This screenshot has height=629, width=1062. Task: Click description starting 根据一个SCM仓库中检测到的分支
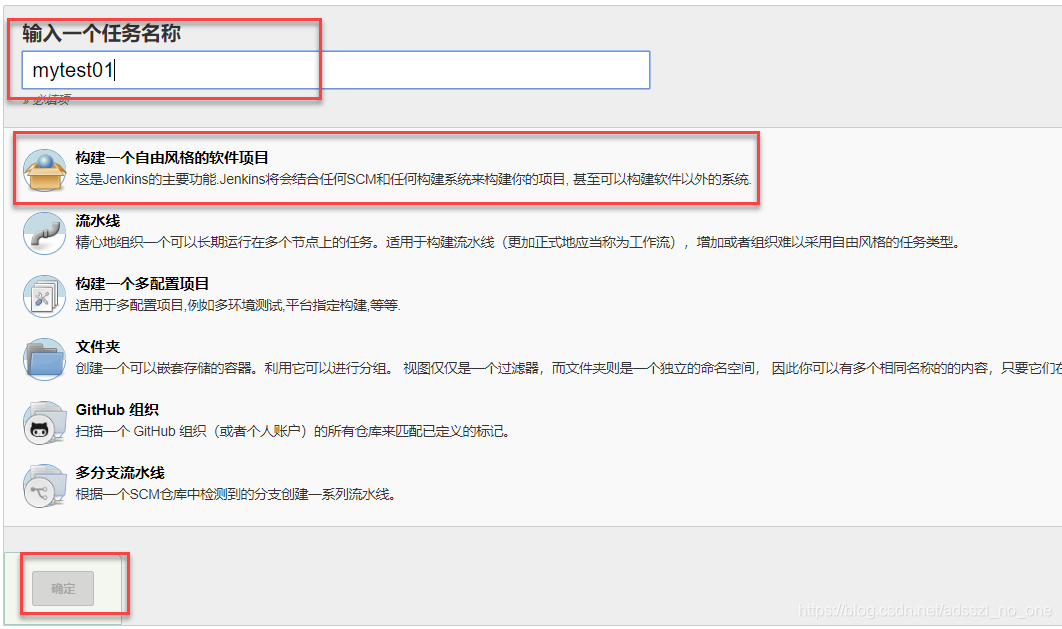coord(236,494)
